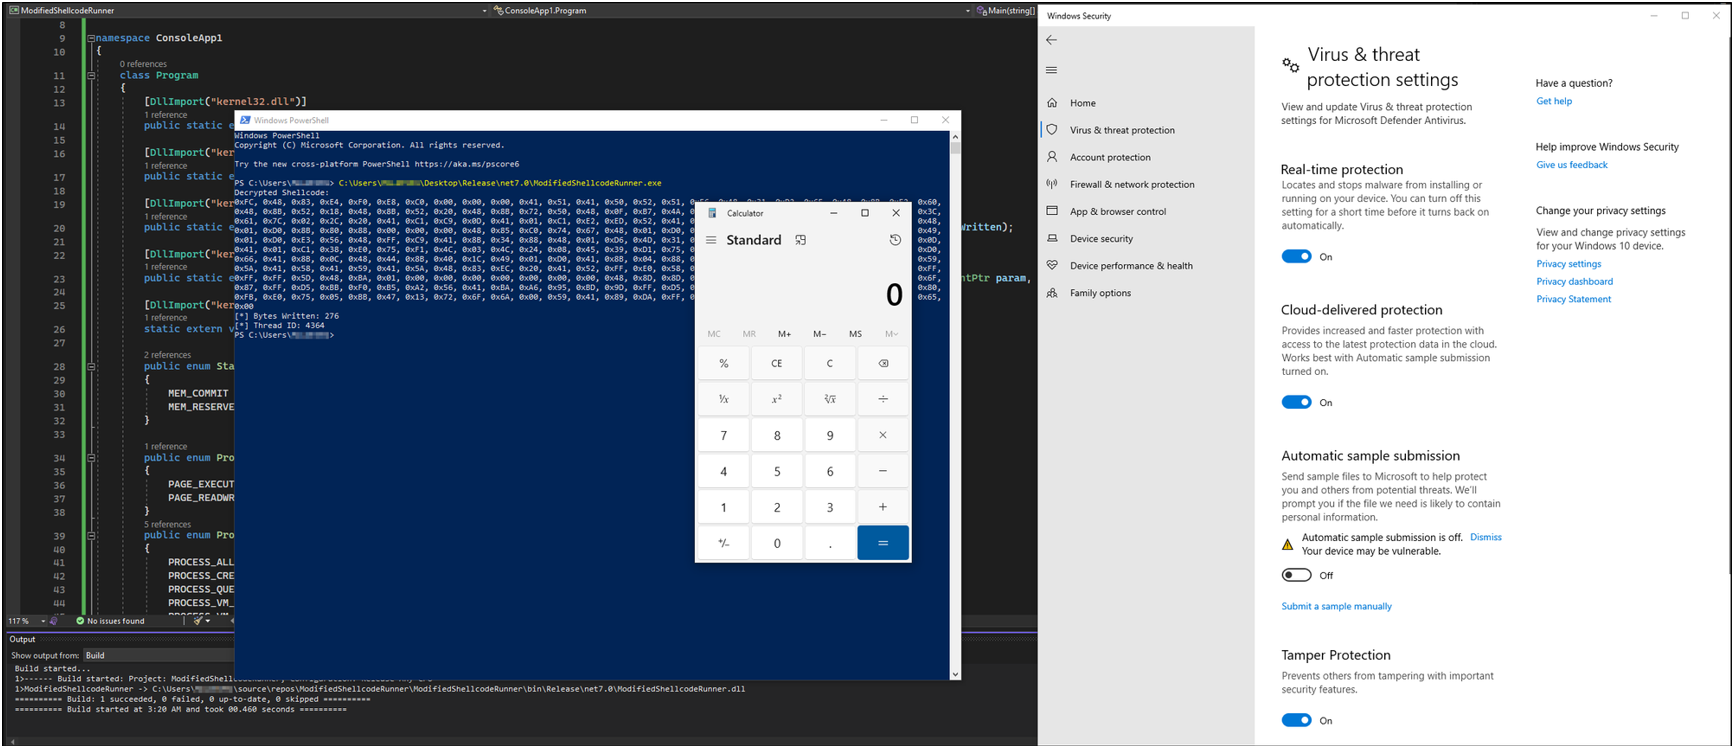Click the square root key in Calculator
Image resolution: width=1735 pixels, height=746 pixels.
click(830, 399)
